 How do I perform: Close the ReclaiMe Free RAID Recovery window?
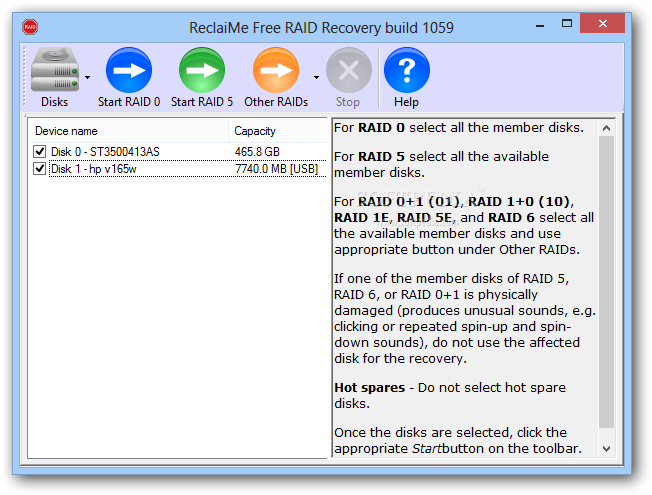pyautogui.click(x=603, y=24)
